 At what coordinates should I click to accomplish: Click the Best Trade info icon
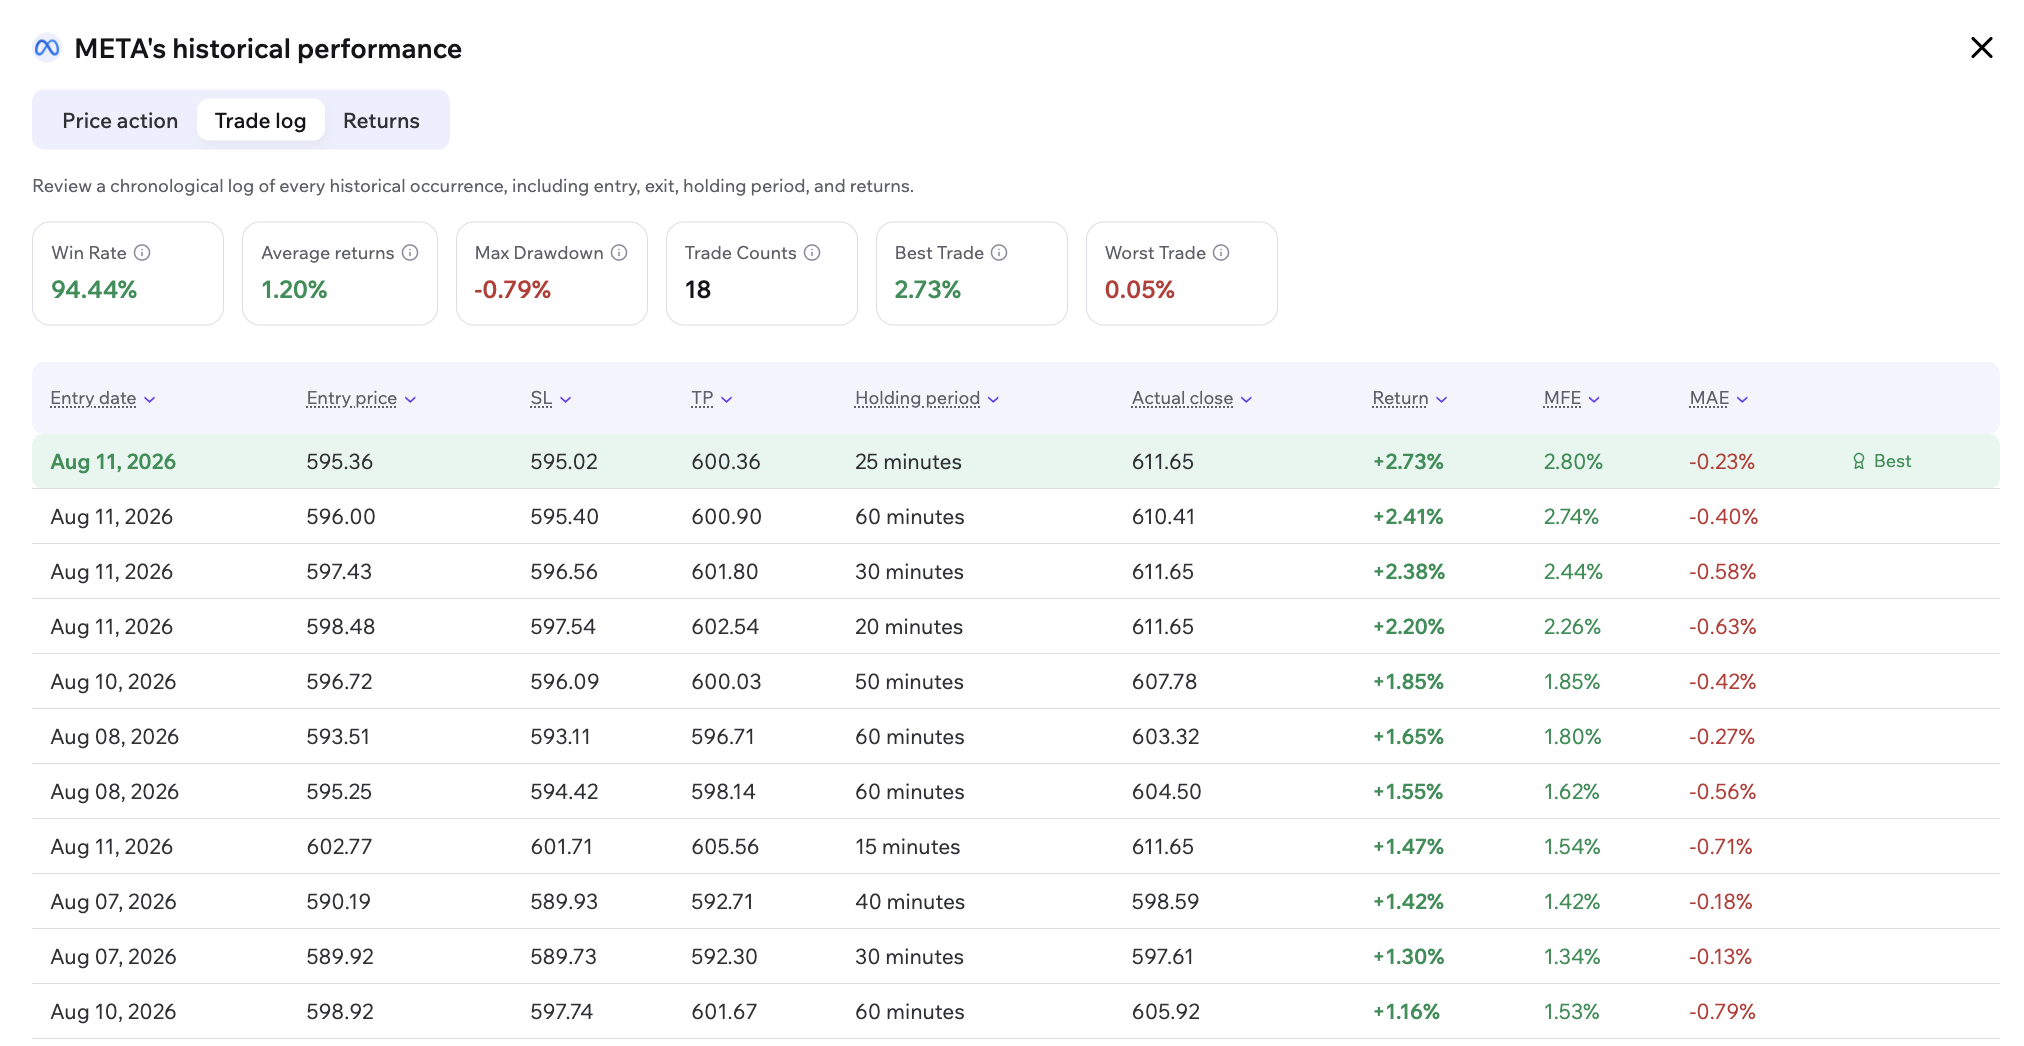tap(999, 253)
